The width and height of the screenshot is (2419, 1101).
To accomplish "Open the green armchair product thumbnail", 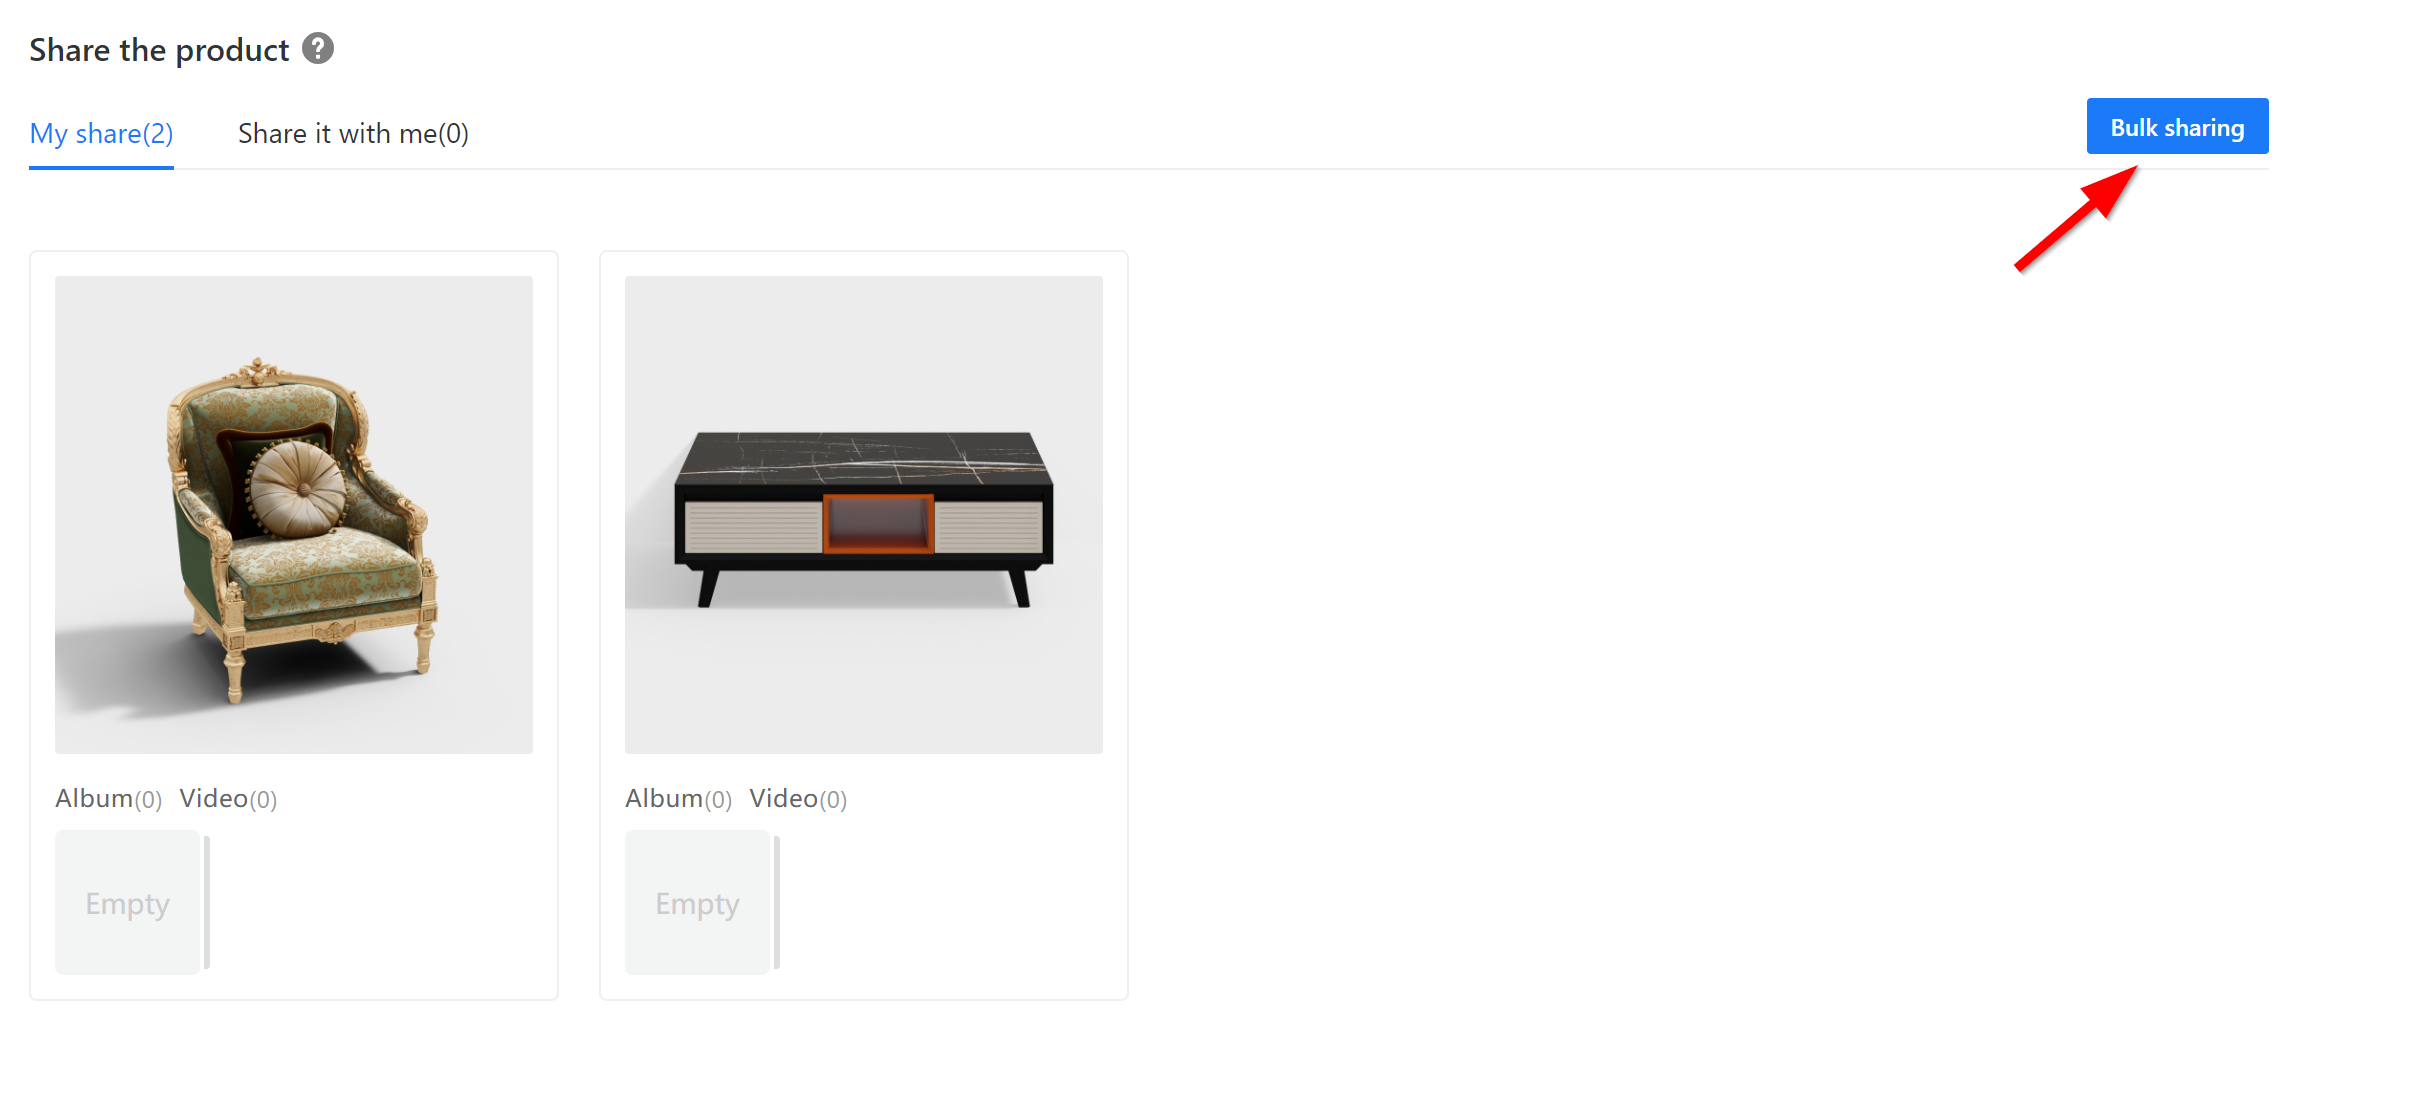I will (294, 515).
